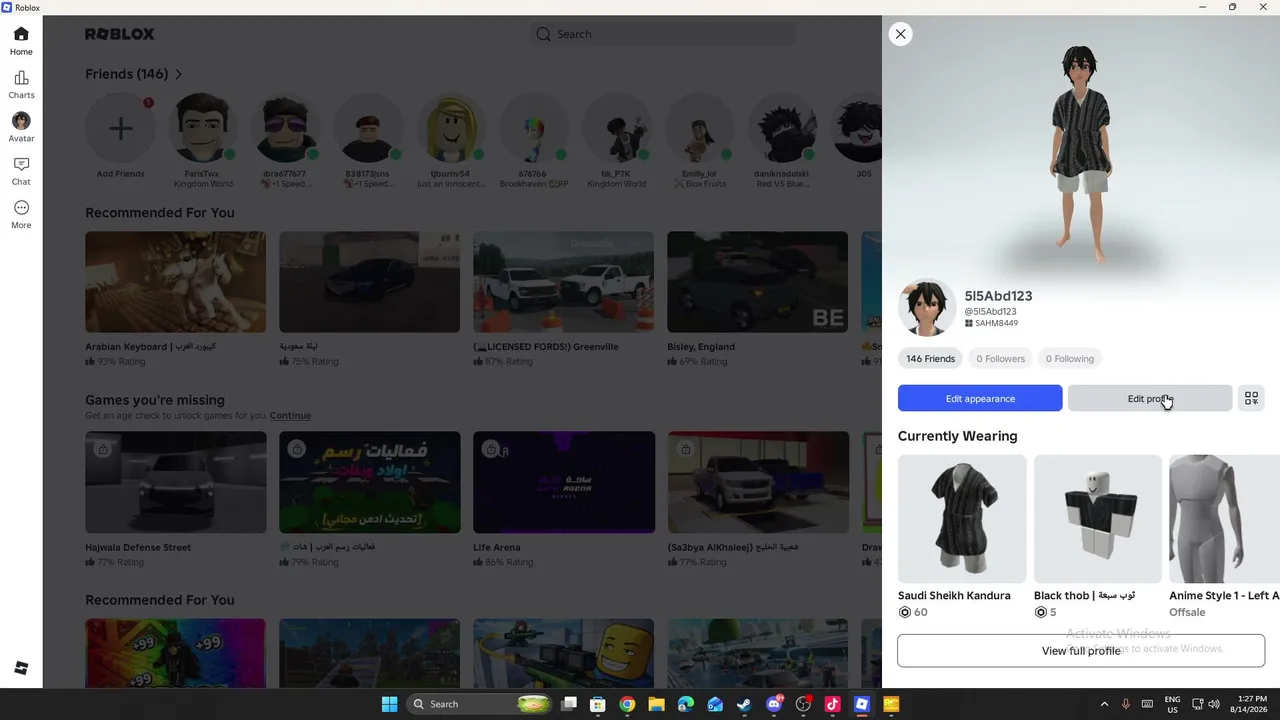This screenshot has width=1280, height=720.
Task: Open OBS Studio from the taskbar
Action: (803, 704)
